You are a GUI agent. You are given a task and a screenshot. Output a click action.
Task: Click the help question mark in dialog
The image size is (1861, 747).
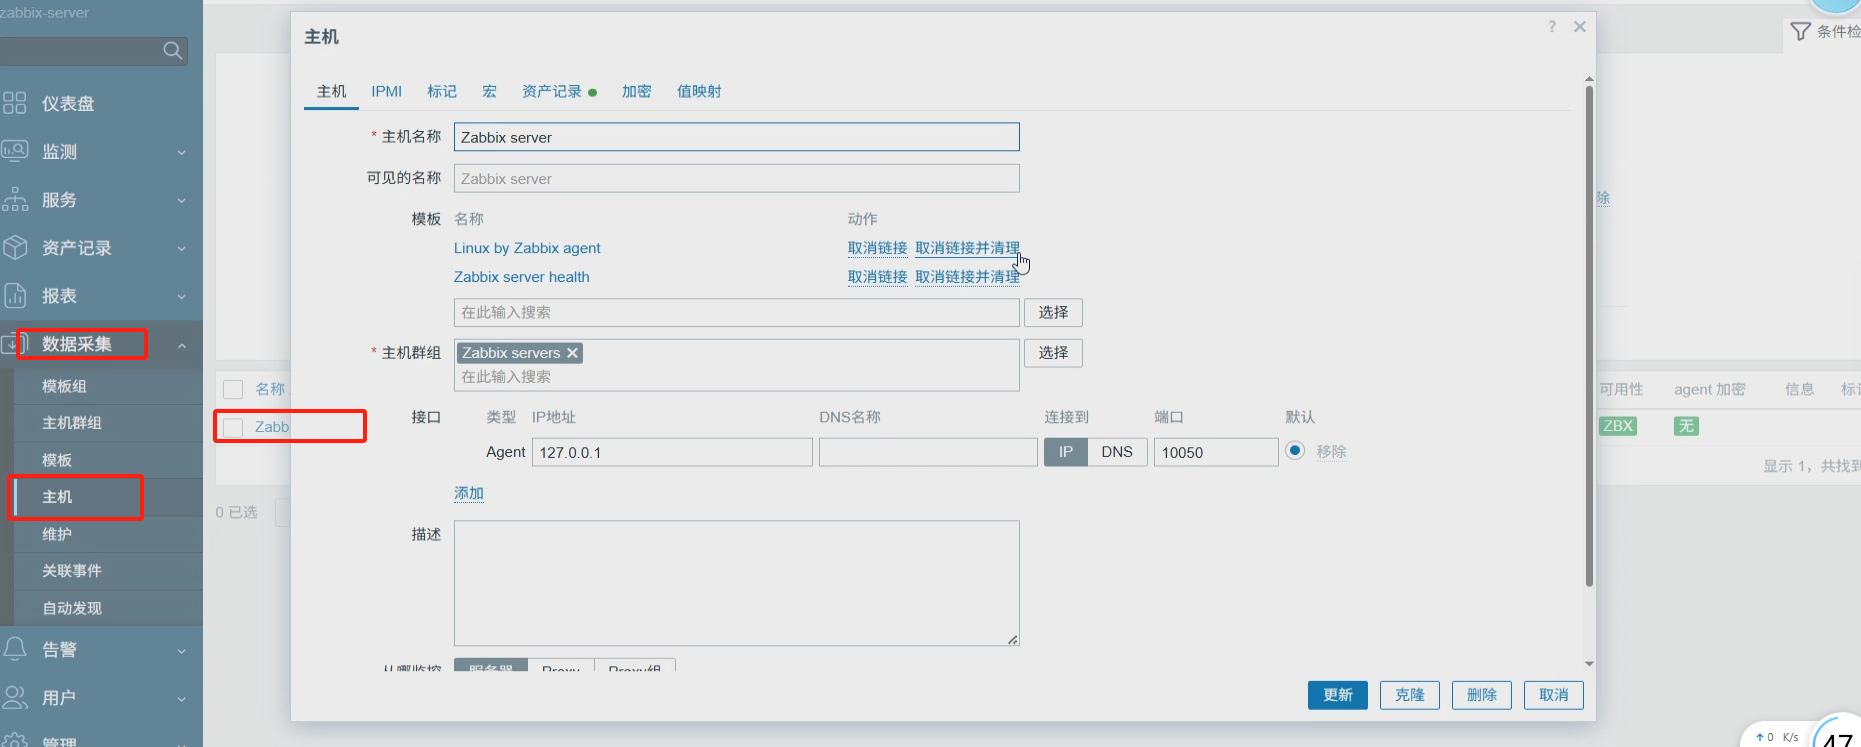click(1552, 27)
